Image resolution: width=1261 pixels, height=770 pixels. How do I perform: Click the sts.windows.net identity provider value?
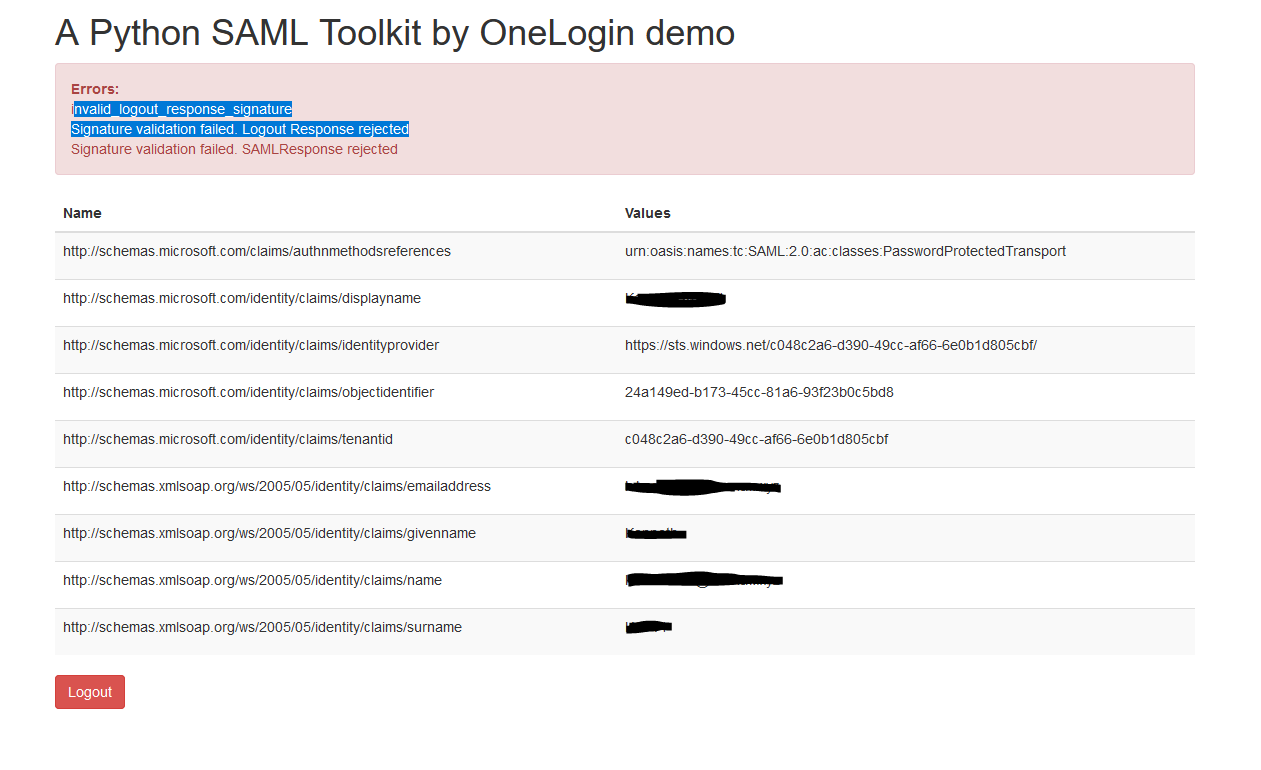coord(830,345)
